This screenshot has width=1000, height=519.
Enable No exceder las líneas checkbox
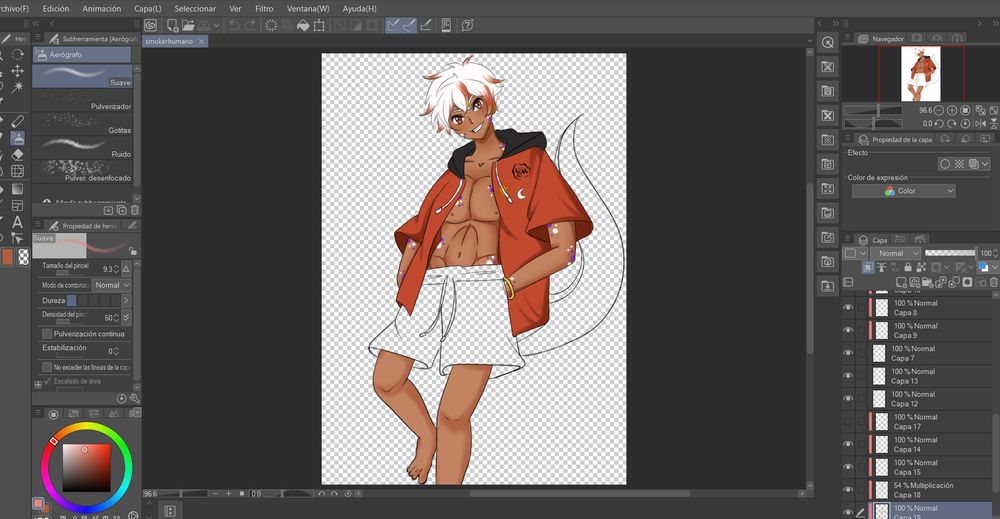click(x=47, y=367)
